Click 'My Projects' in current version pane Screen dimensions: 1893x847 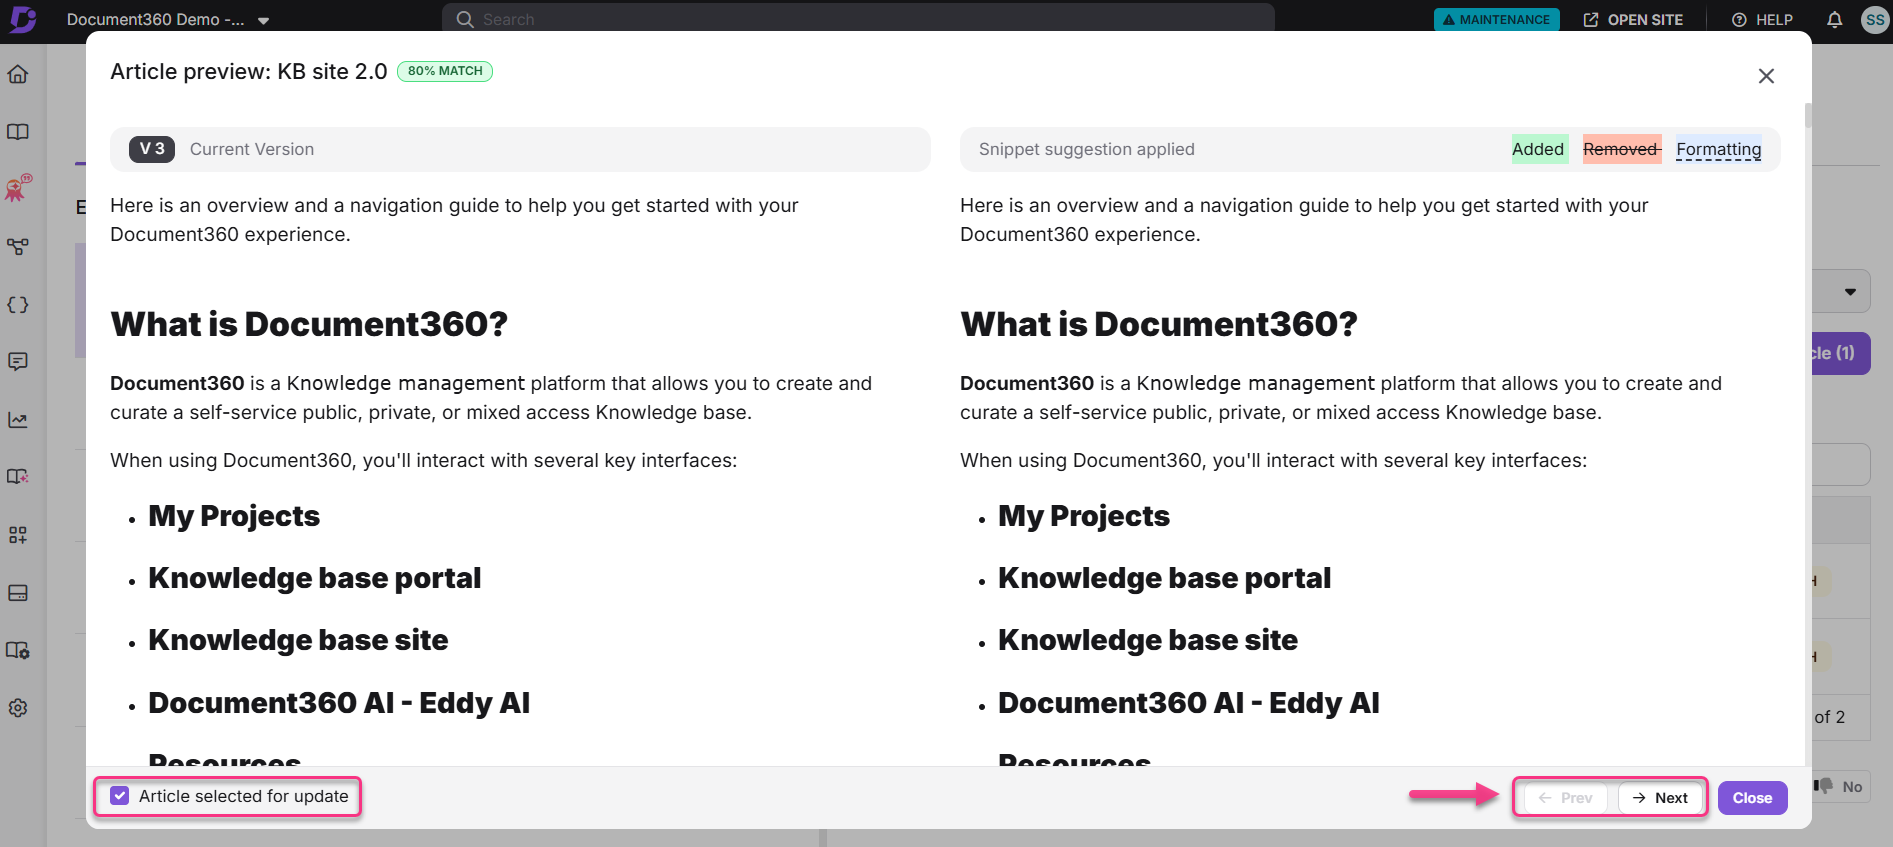234,516
